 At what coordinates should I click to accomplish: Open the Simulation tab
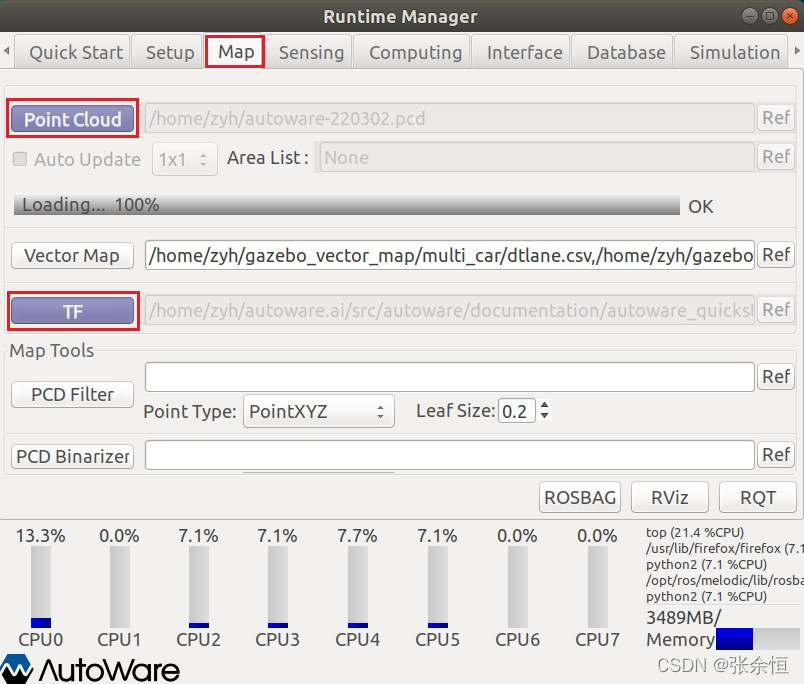point(731,52)
